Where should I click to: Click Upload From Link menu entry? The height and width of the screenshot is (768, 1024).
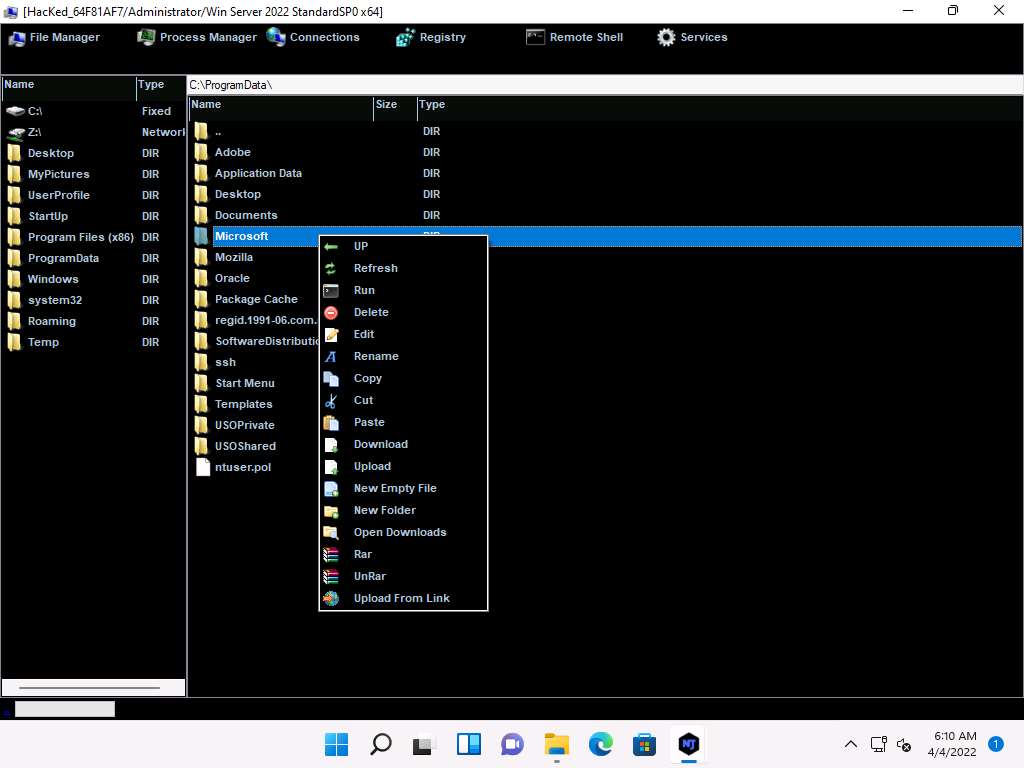pyautogui.click(x=401, y=598)
